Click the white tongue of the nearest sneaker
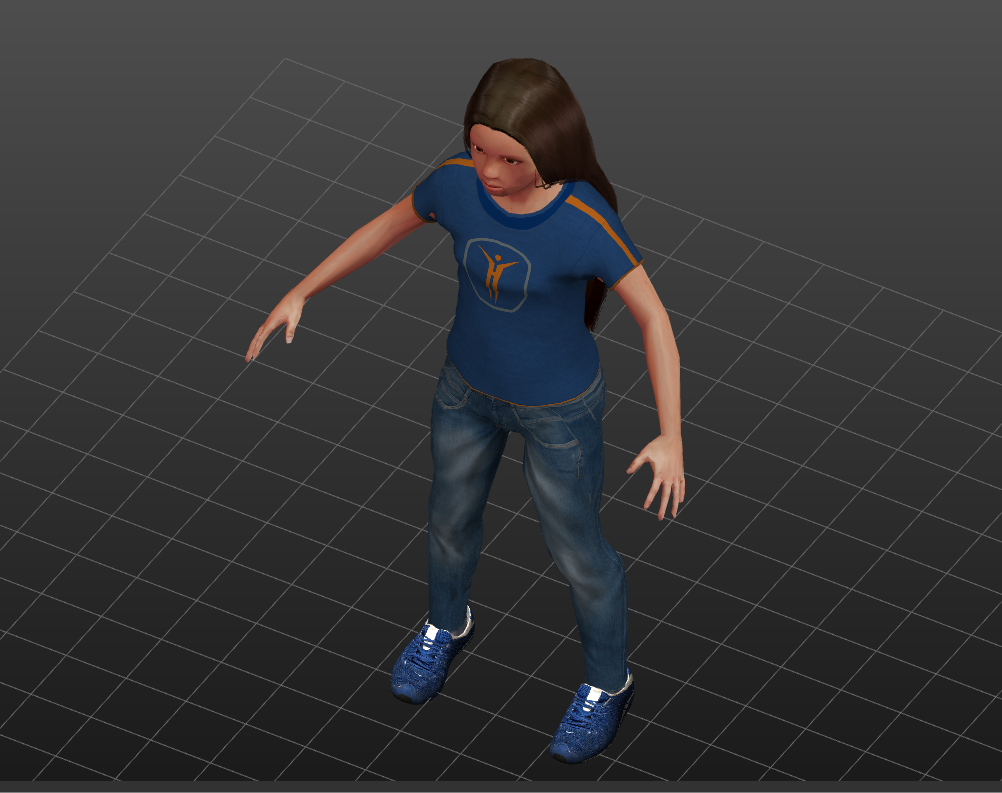1002x793 pixels. [597, 692]
